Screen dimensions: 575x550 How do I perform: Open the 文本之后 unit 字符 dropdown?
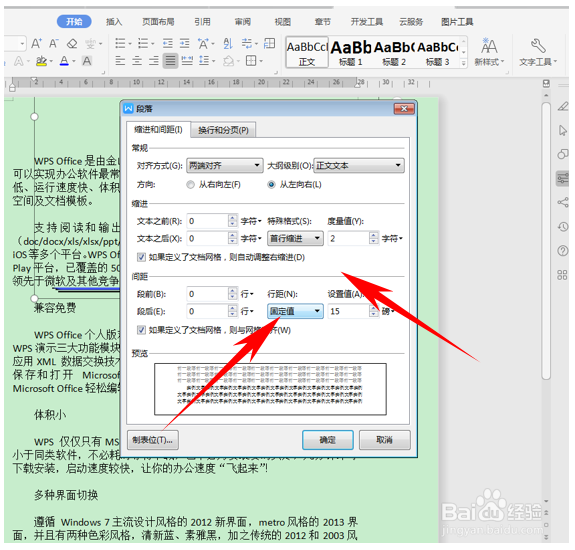(x=251, y=239)
